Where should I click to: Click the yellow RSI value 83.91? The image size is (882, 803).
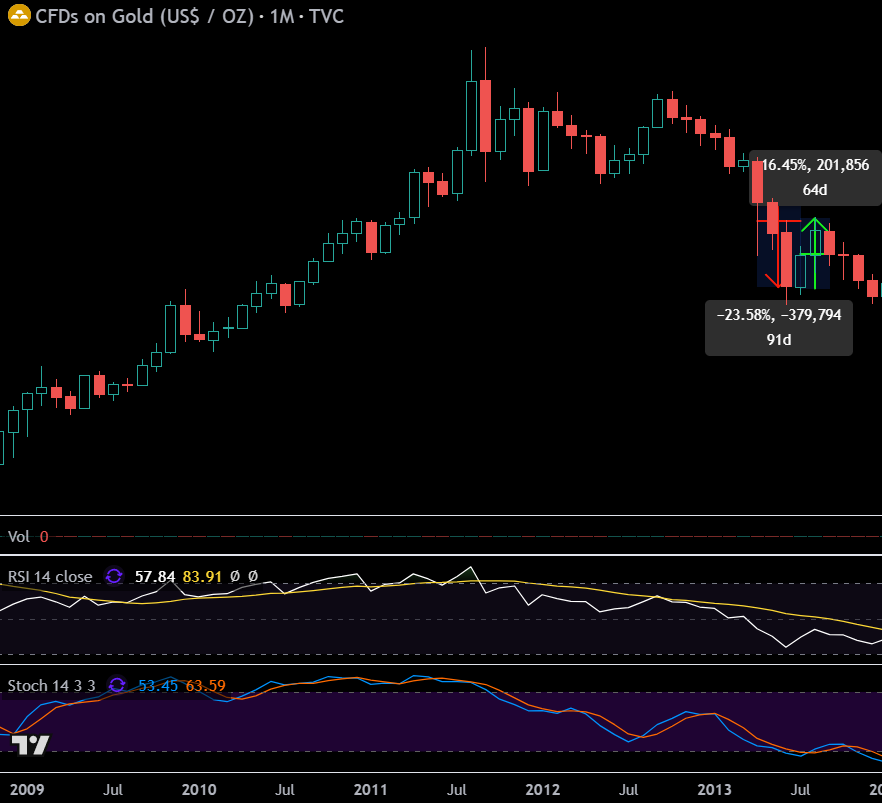pyautogui.click(x=202, y=576)
